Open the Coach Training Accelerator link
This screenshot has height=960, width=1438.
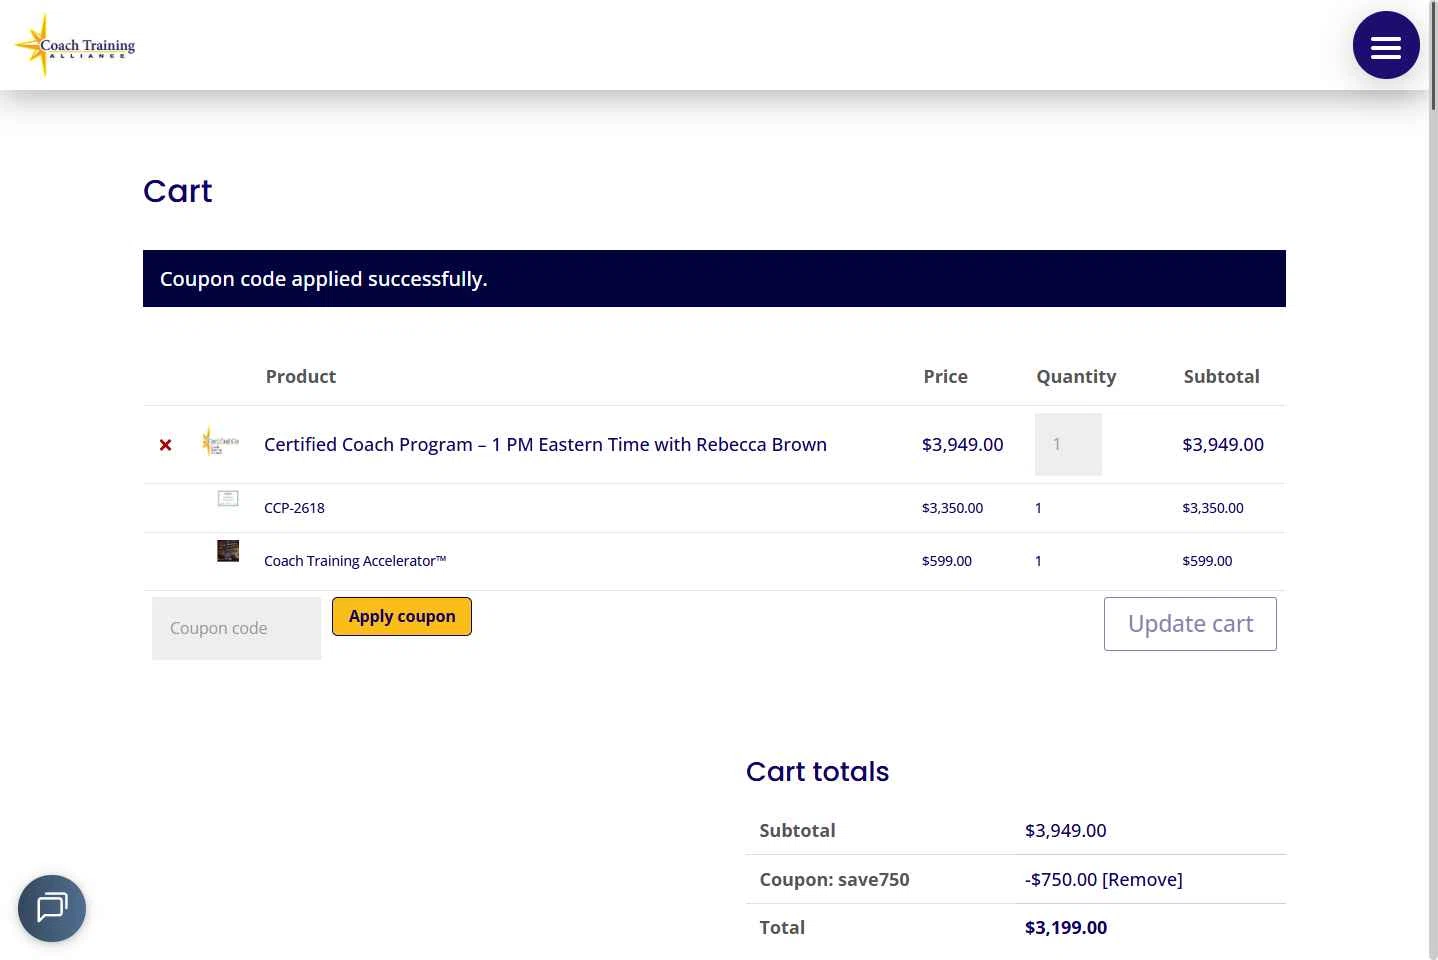[355, 561]
